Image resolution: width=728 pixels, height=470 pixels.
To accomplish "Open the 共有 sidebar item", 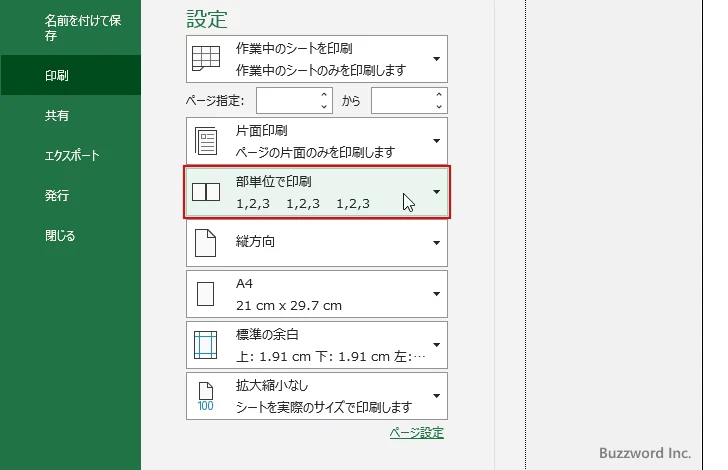I will pyautogui.click(x=57, y=115).
